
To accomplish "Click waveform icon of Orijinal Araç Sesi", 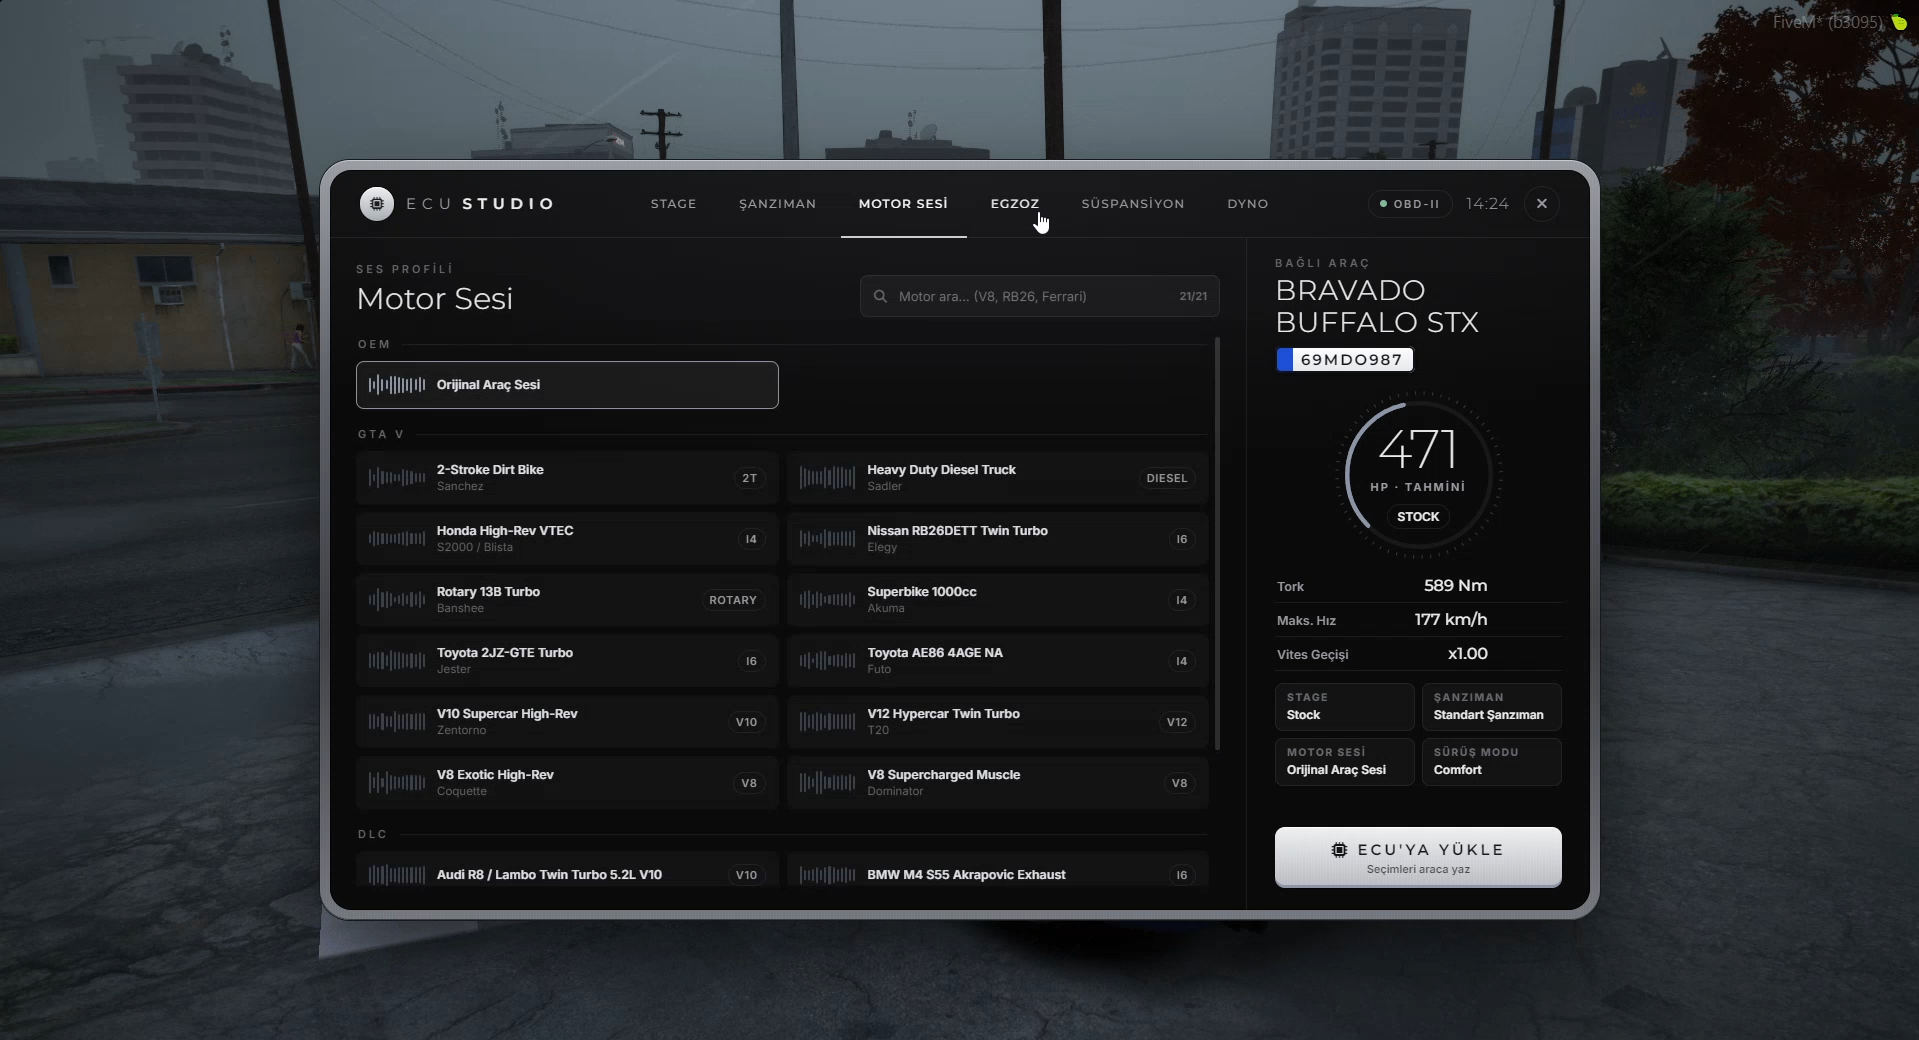I will 397,385.
